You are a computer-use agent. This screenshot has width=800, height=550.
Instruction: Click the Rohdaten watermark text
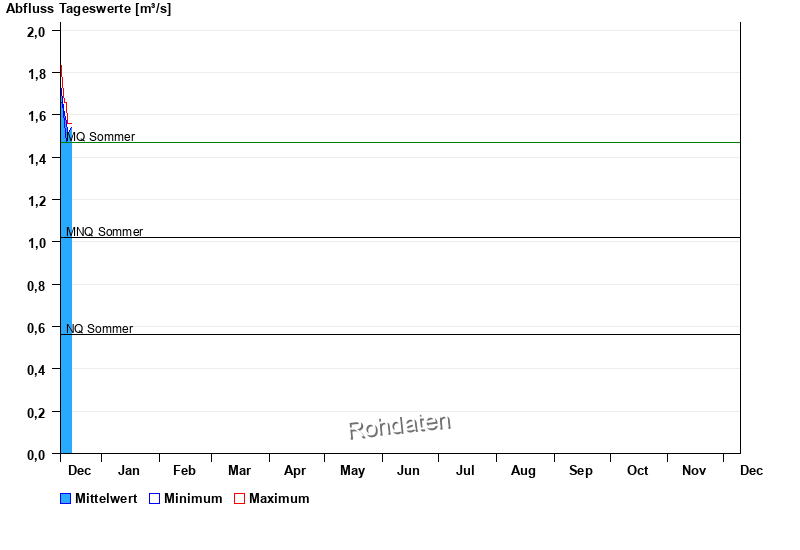click(x=400, y=427)
